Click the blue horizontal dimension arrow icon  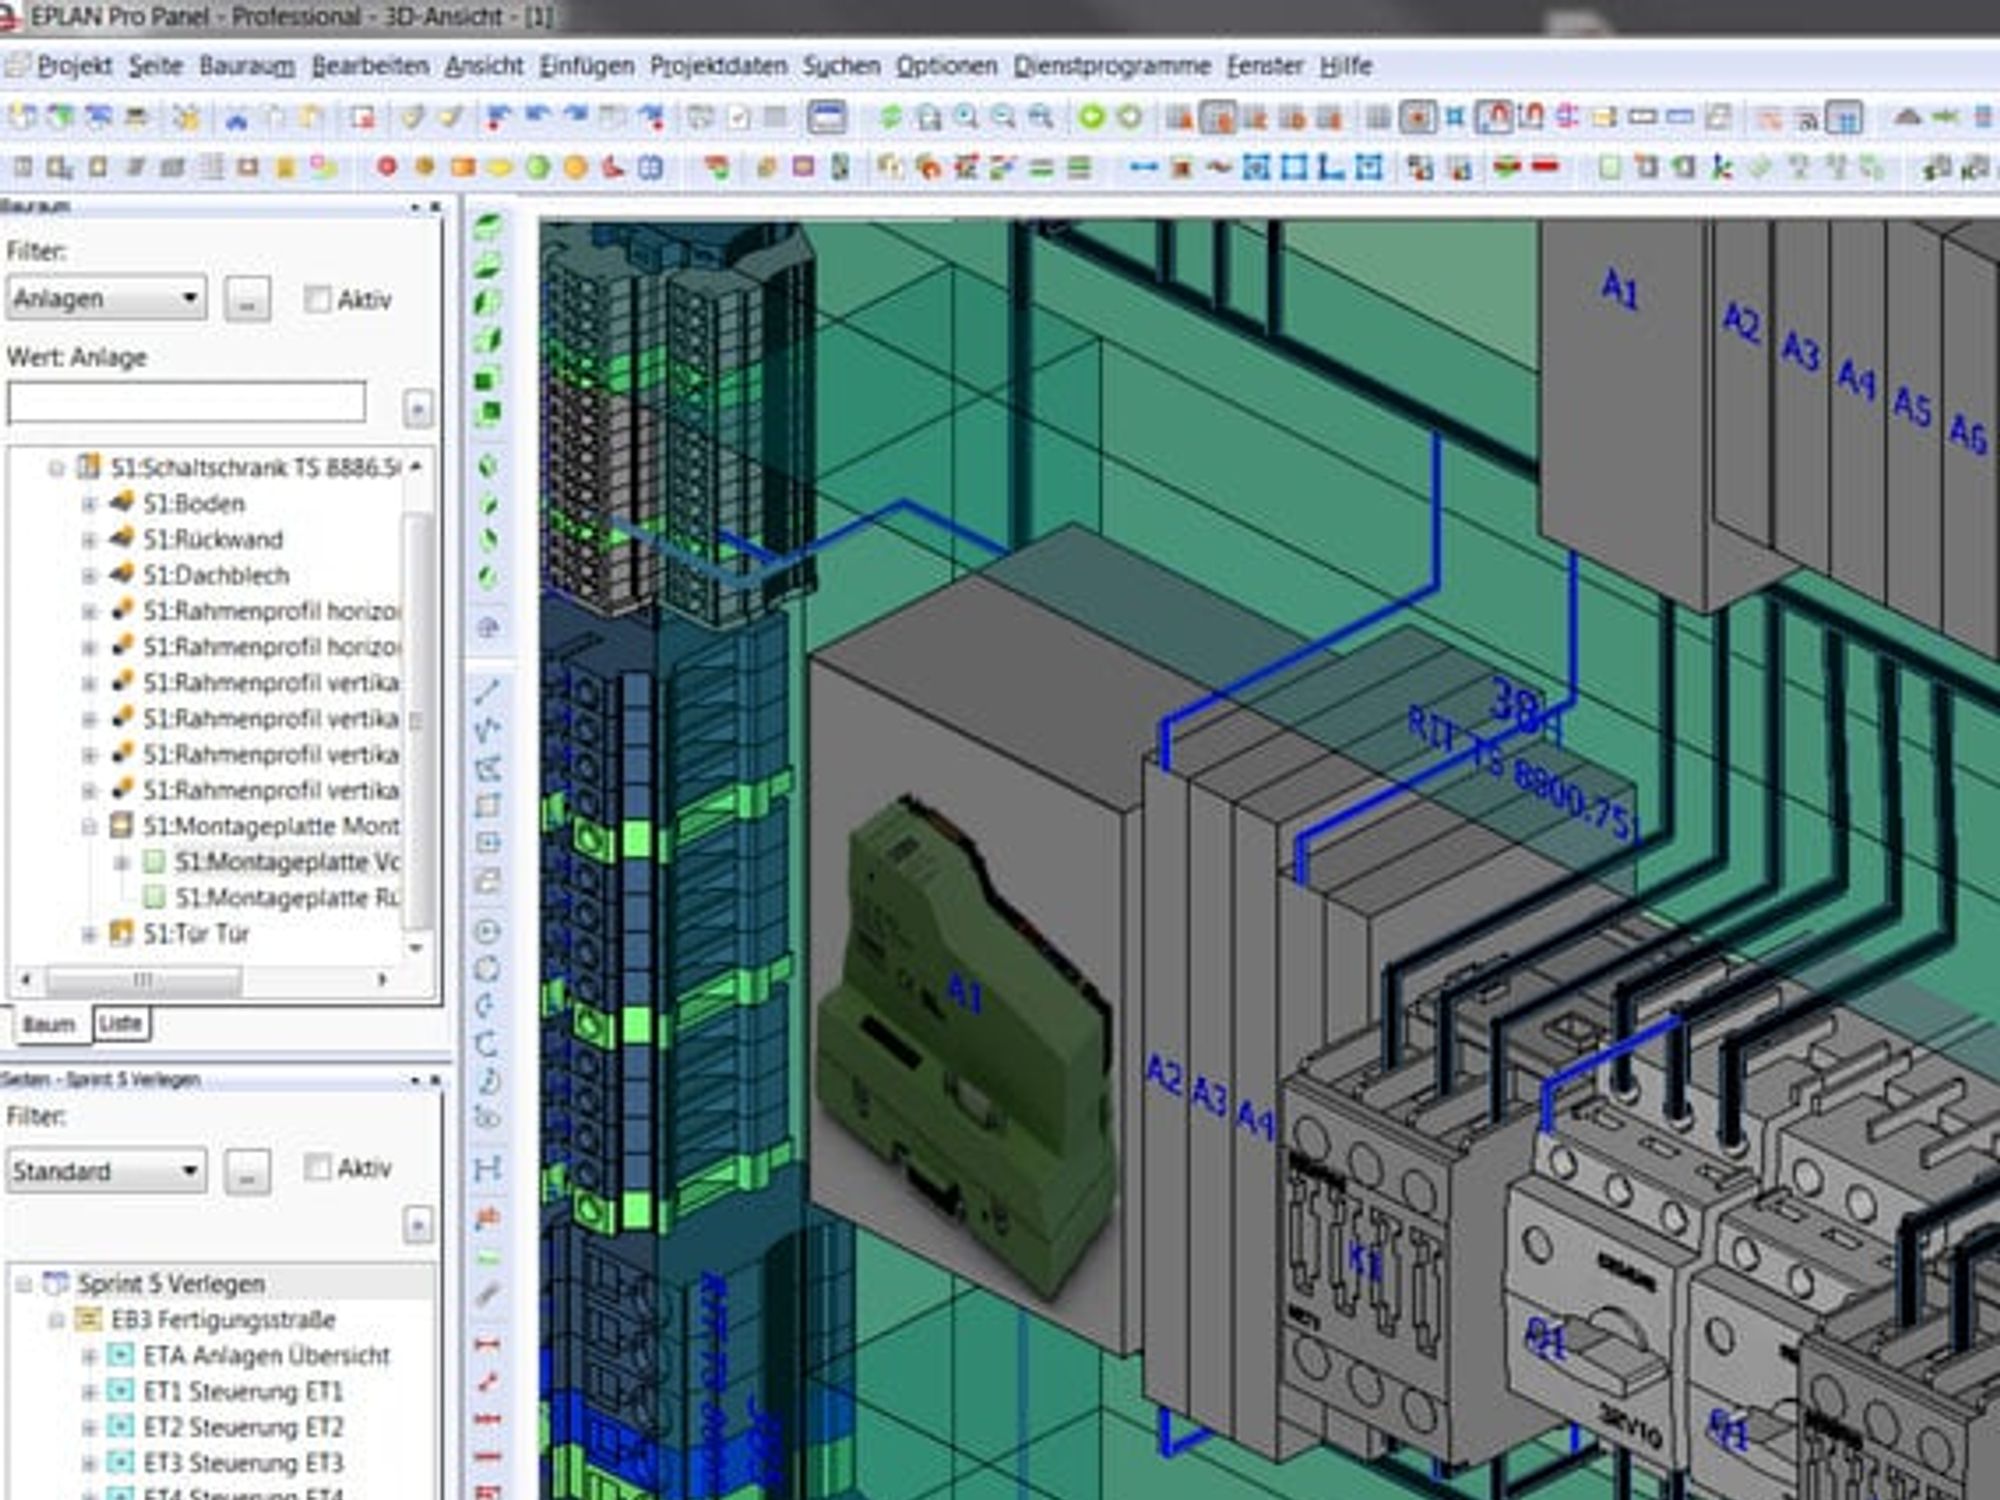(1144, 167)
